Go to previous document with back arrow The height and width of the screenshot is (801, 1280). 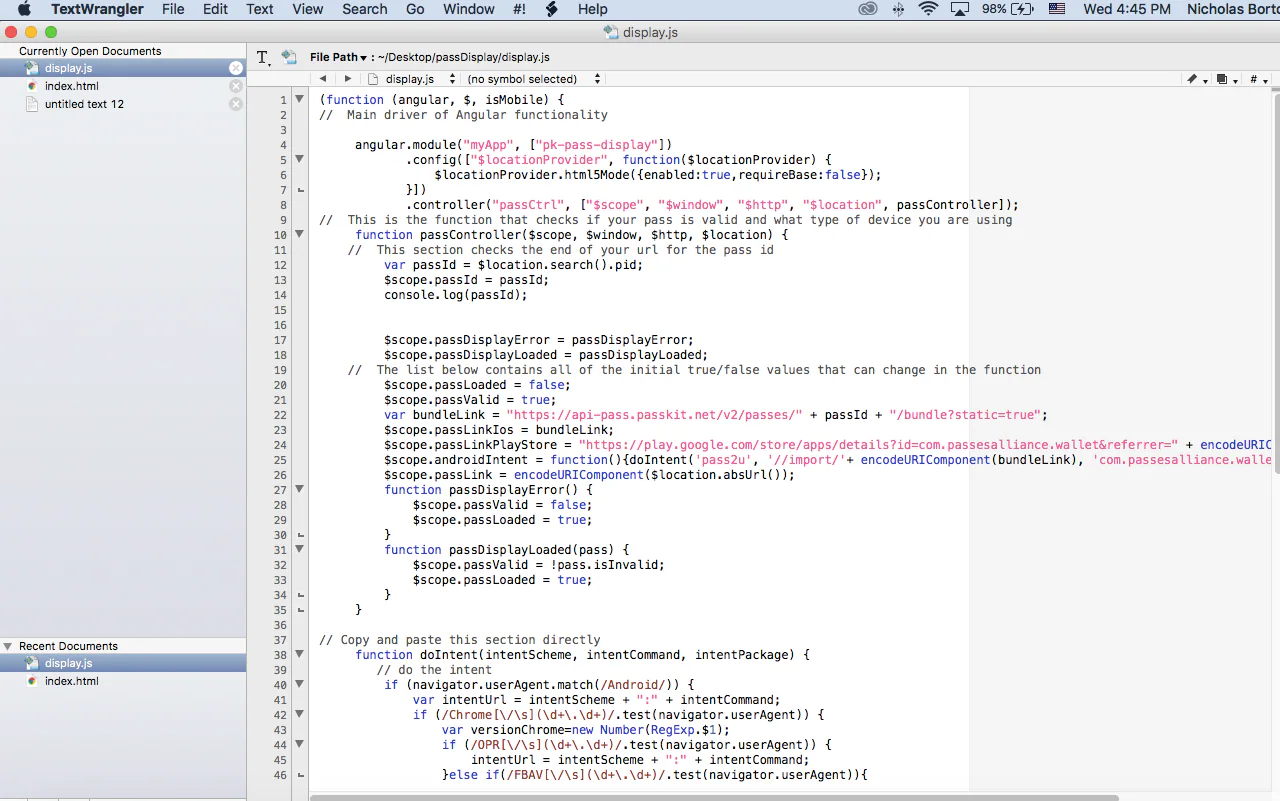(322, 78)
